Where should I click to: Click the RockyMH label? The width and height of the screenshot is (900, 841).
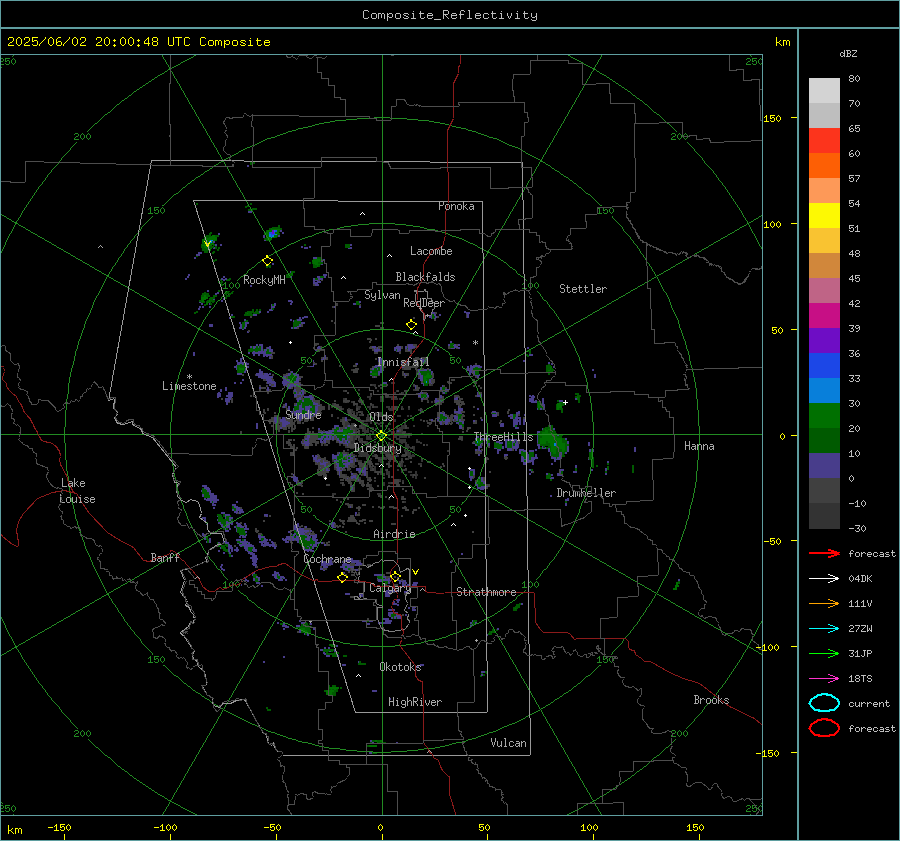click(x=264, y=280)
